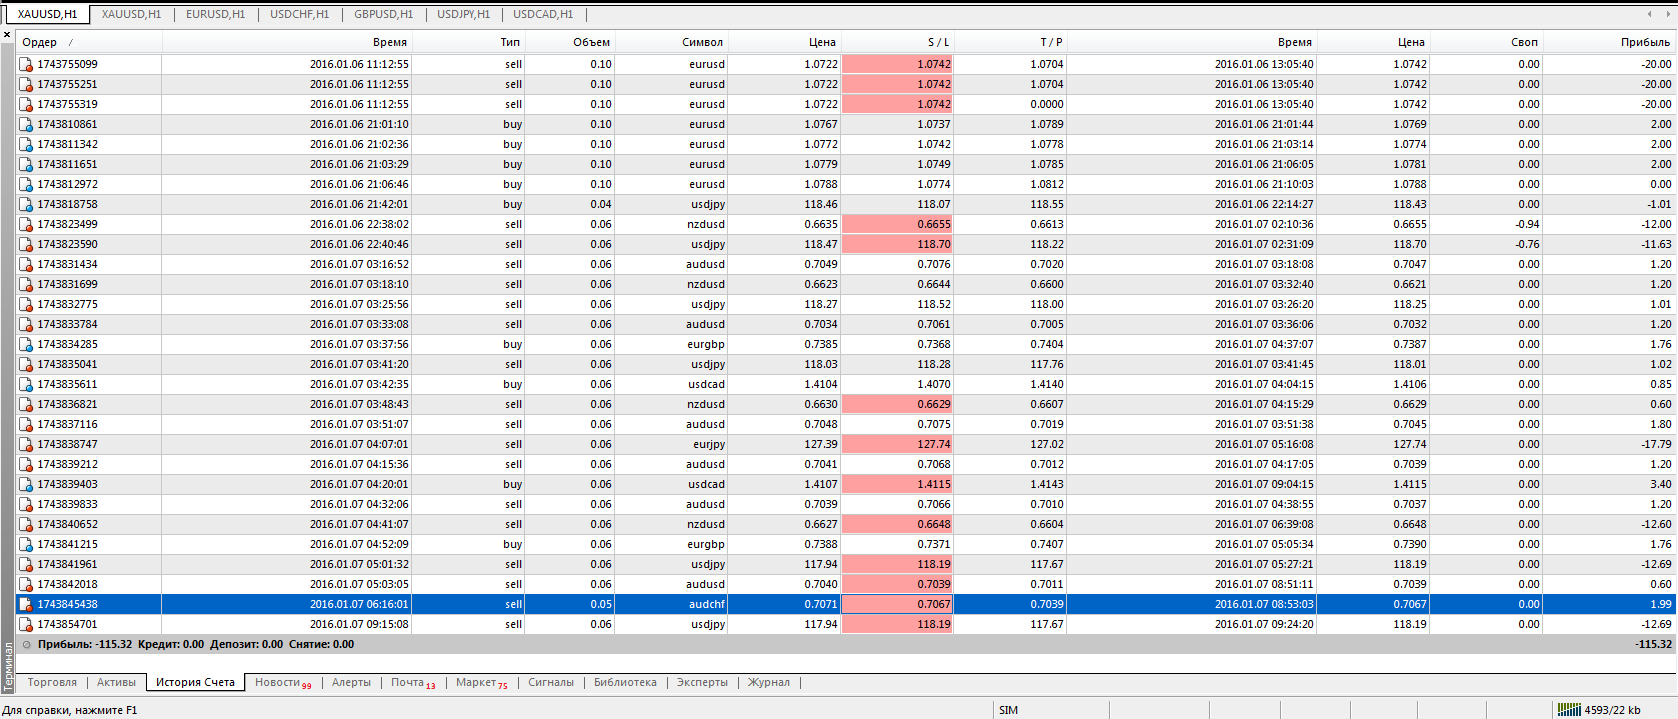1678x719 pixels.
Task: Select the История Счета tab
Action: pyautogui.click(x=195, y=682)
